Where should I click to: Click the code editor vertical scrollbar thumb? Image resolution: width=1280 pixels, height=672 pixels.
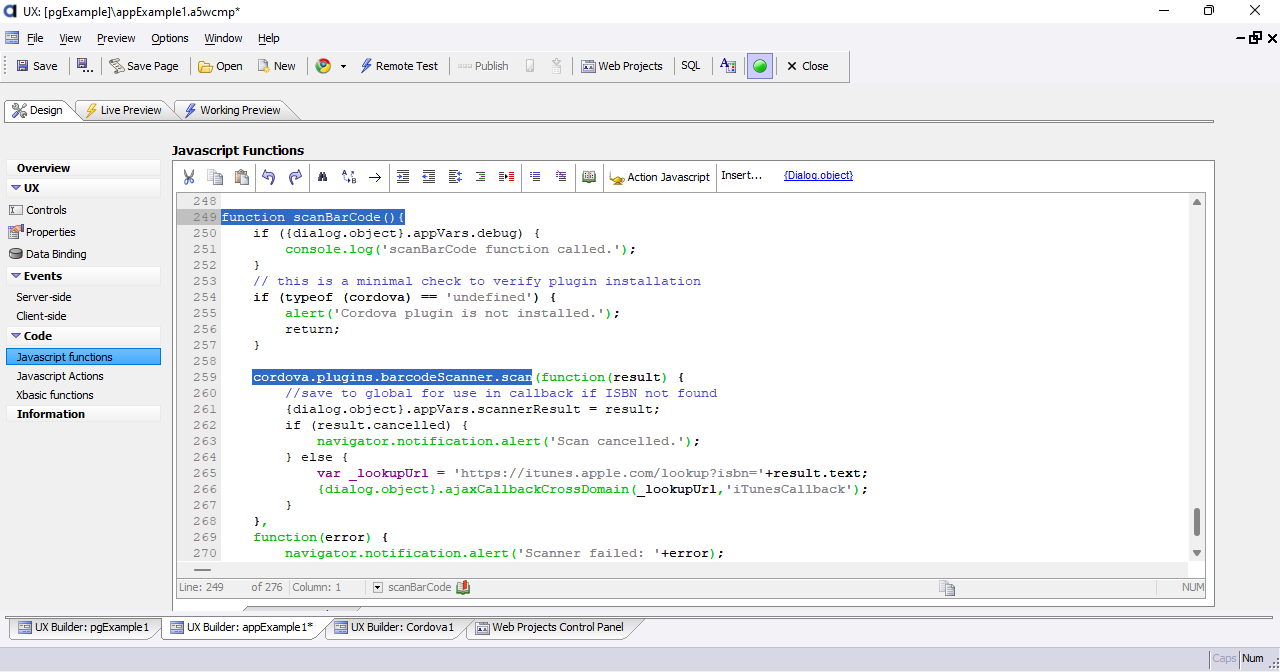click(1197, 522)
